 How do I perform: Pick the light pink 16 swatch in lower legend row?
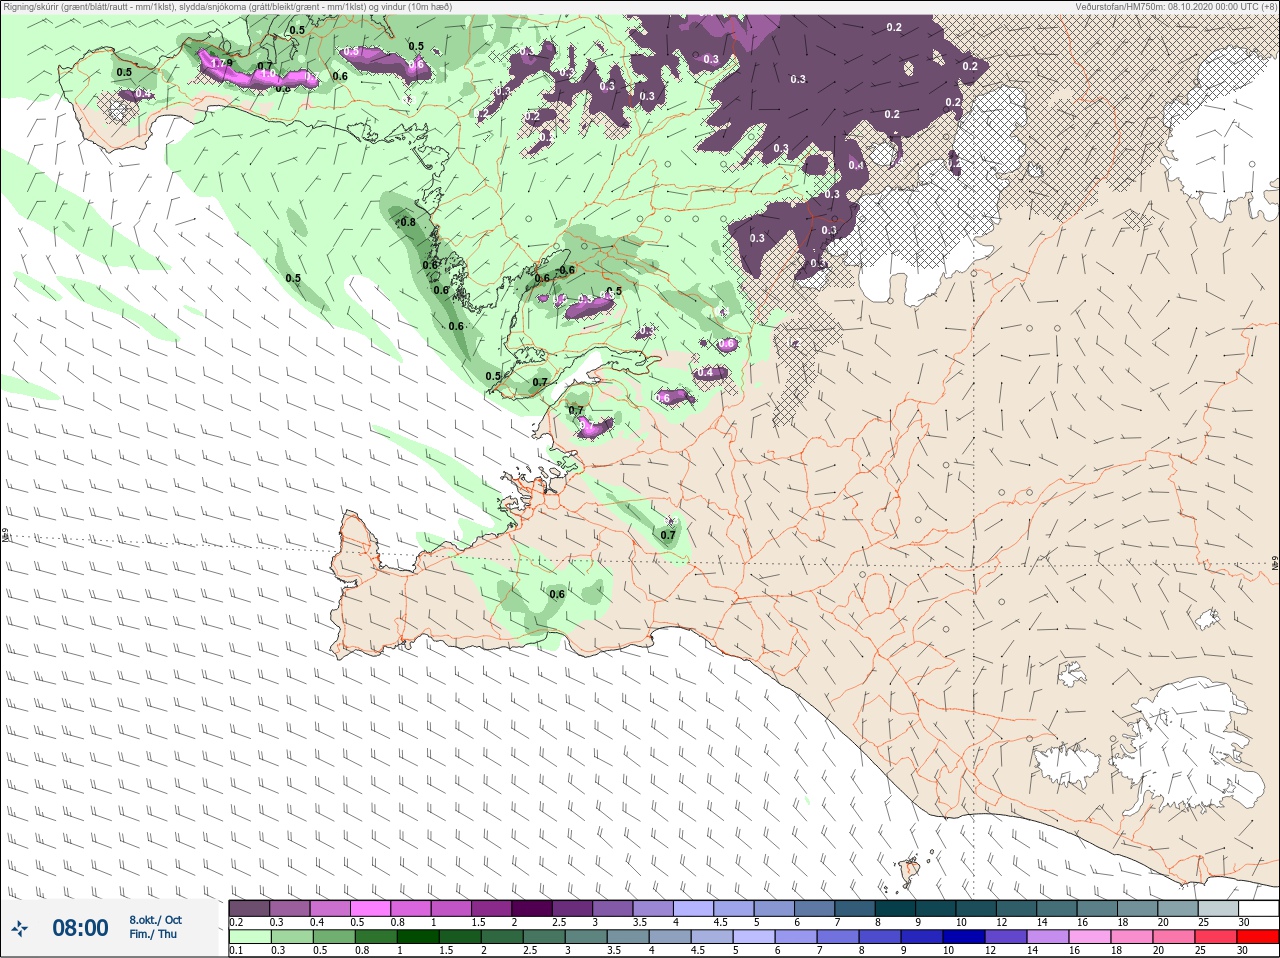1090,937
